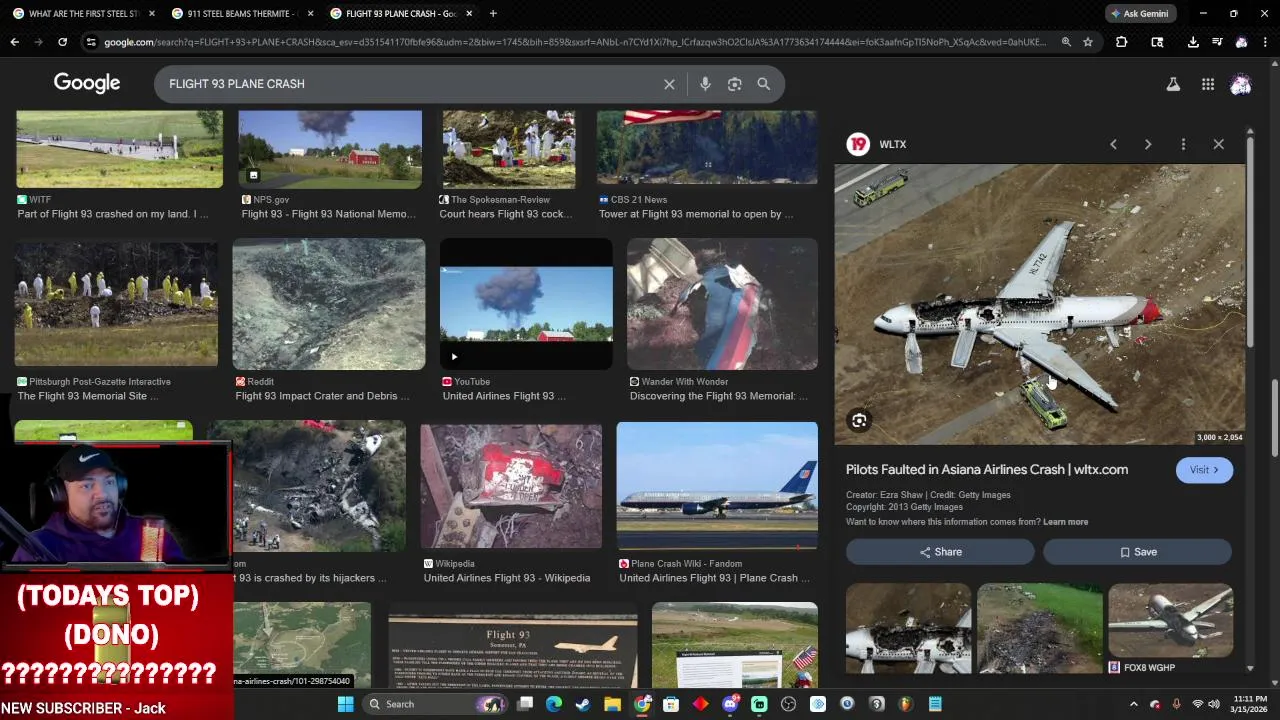Open the Wikipedia flight recorder thumbnail
This screenshot has height=720, width=1280.
511,486
